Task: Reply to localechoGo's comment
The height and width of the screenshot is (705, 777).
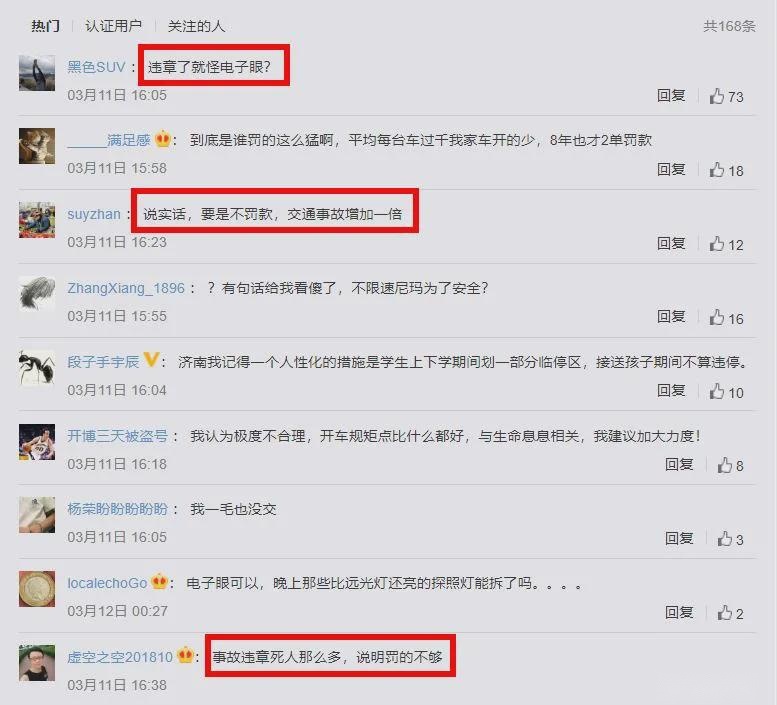Action: [x=679, y=612]
